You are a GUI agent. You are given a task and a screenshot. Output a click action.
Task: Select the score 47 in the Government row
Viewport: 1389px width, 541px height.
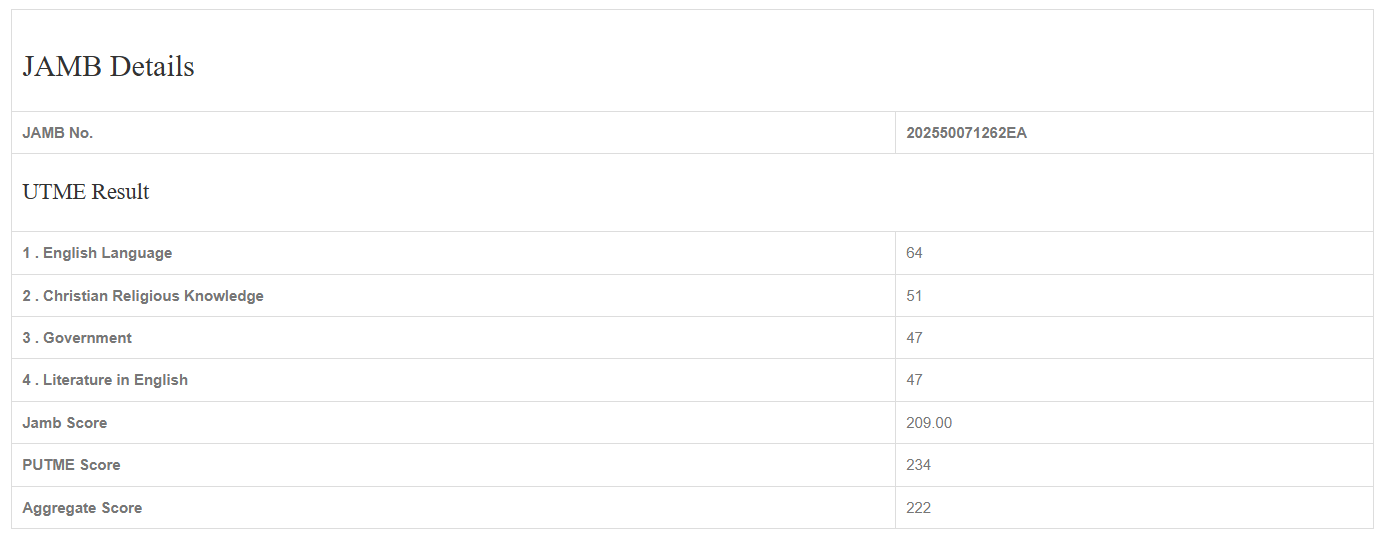coord(914,338)
